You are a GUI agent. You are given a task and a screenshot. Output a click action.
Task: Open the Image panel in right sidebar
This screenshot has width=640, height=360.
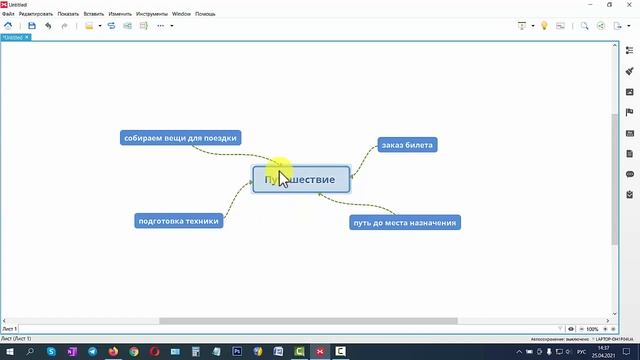[630, 92]
